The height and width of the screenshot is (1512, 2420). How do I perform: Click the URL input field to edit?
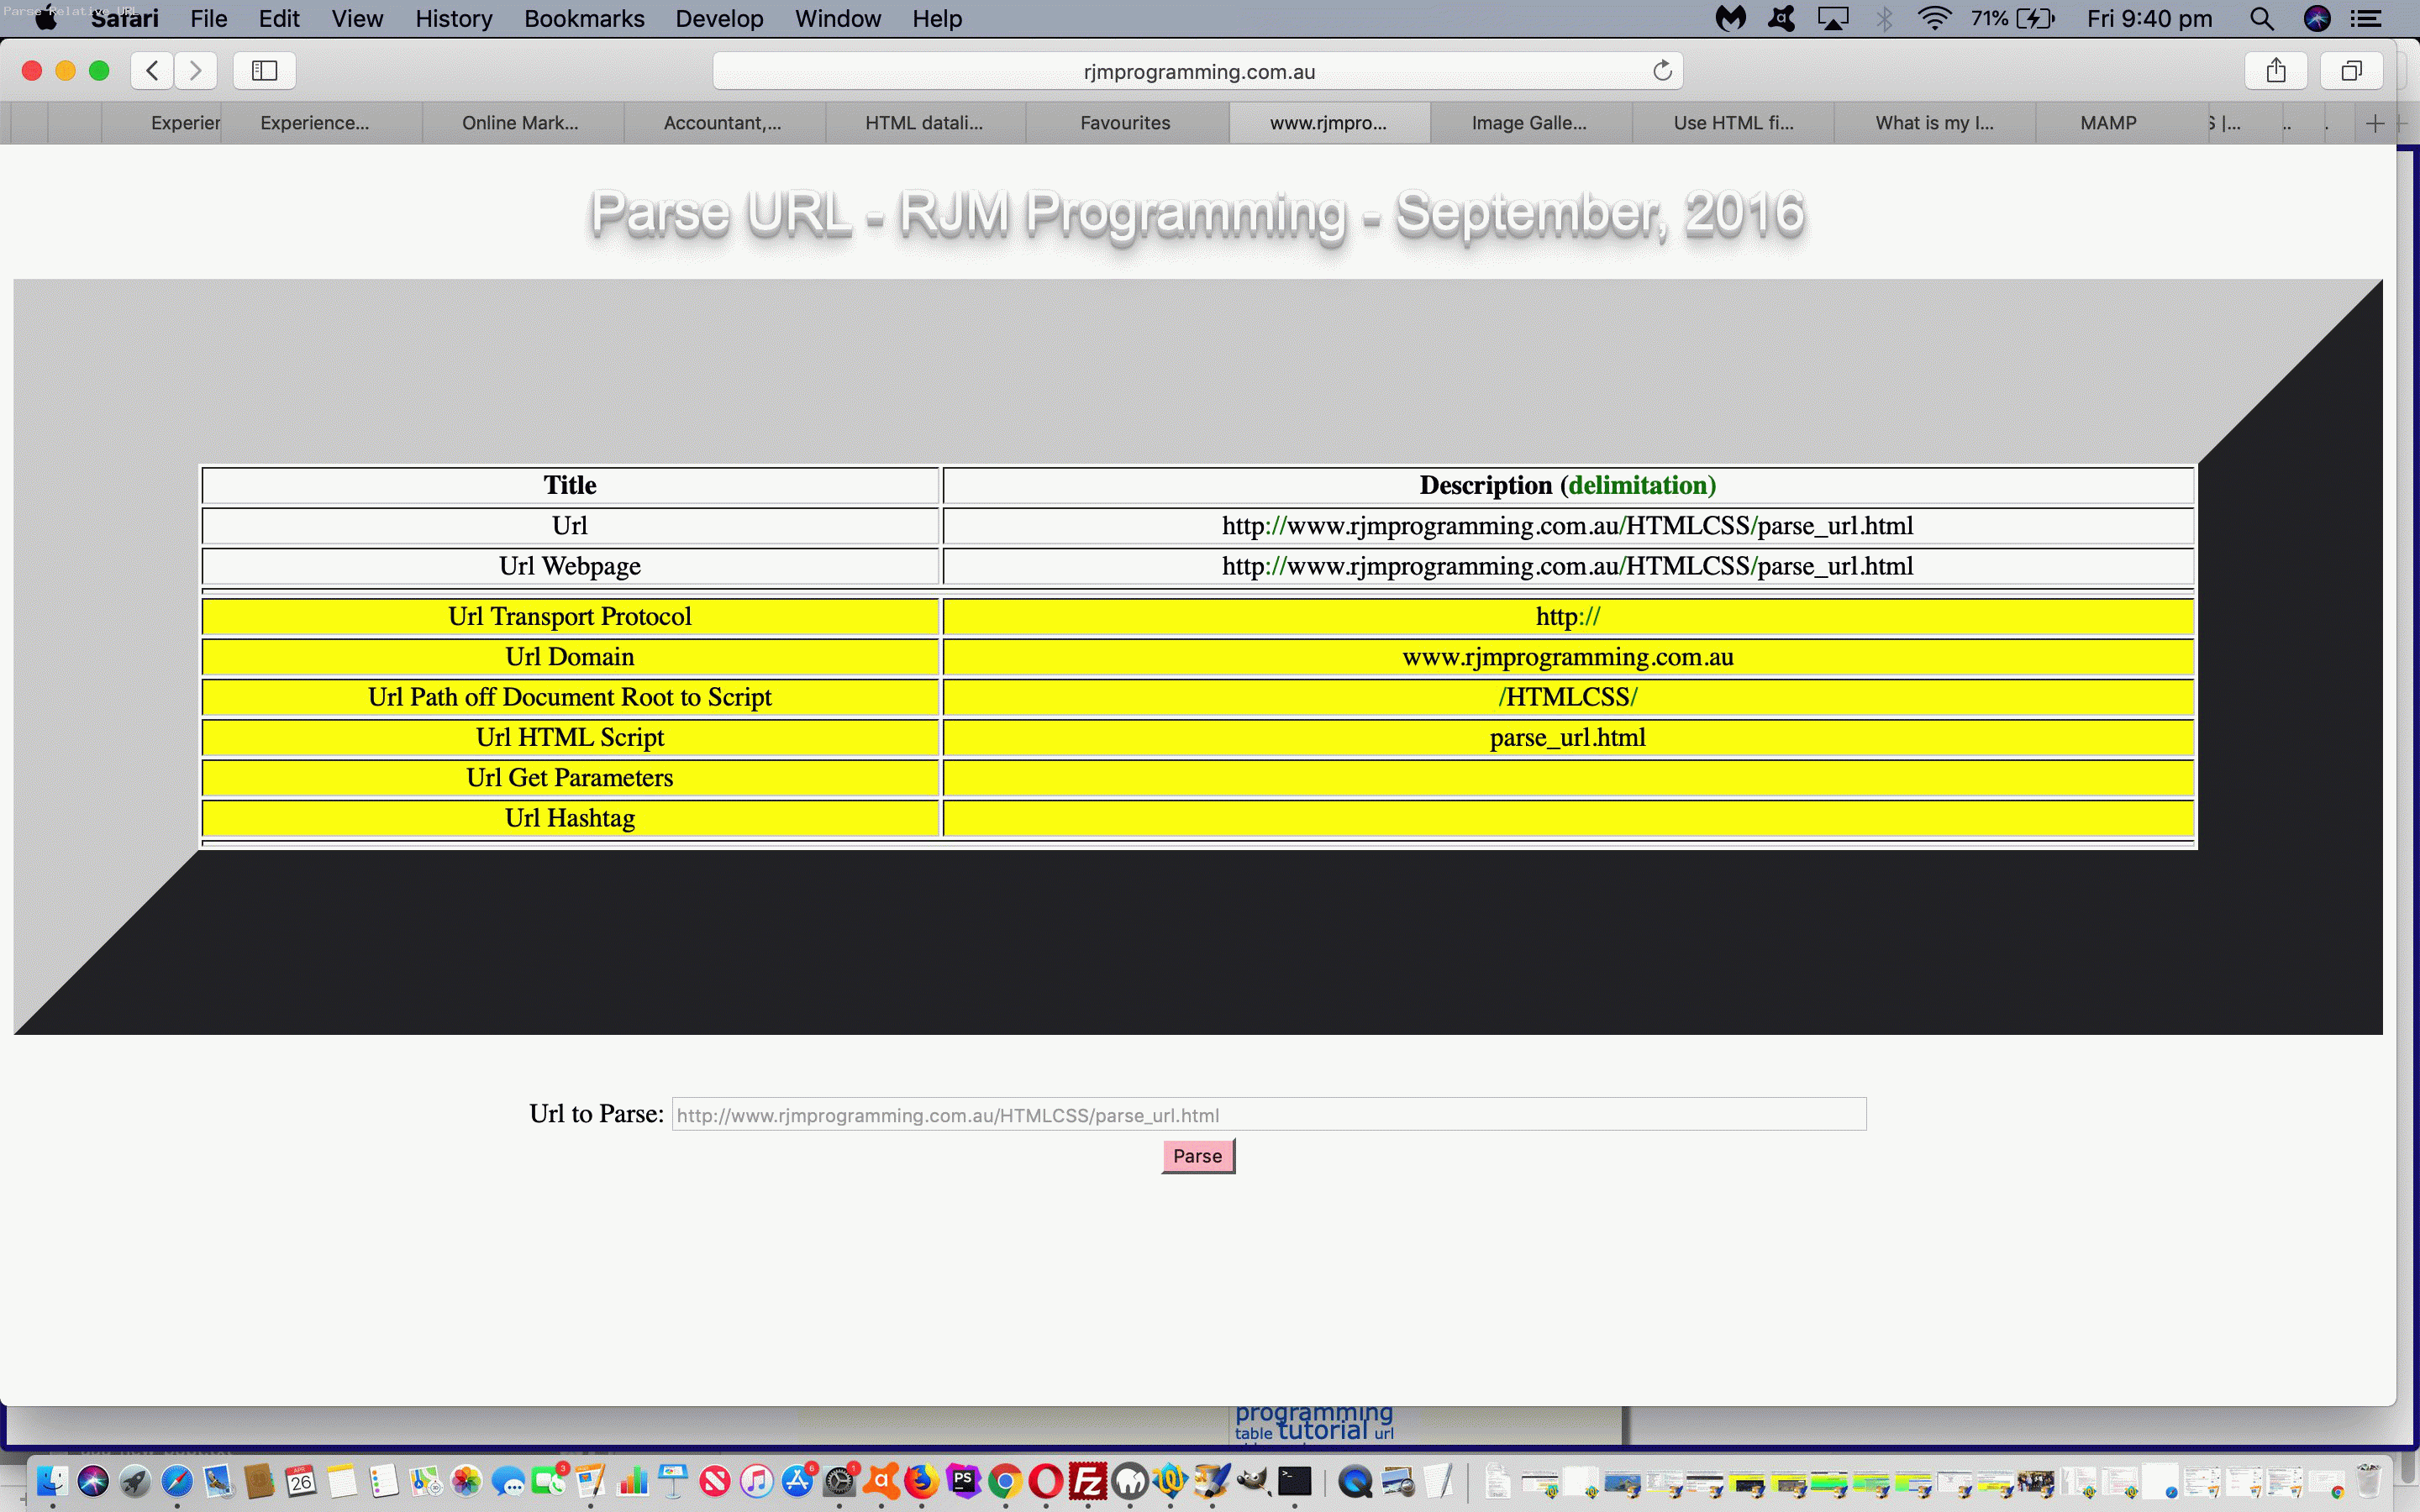pyautogui.click(x=1268, y=1113)
